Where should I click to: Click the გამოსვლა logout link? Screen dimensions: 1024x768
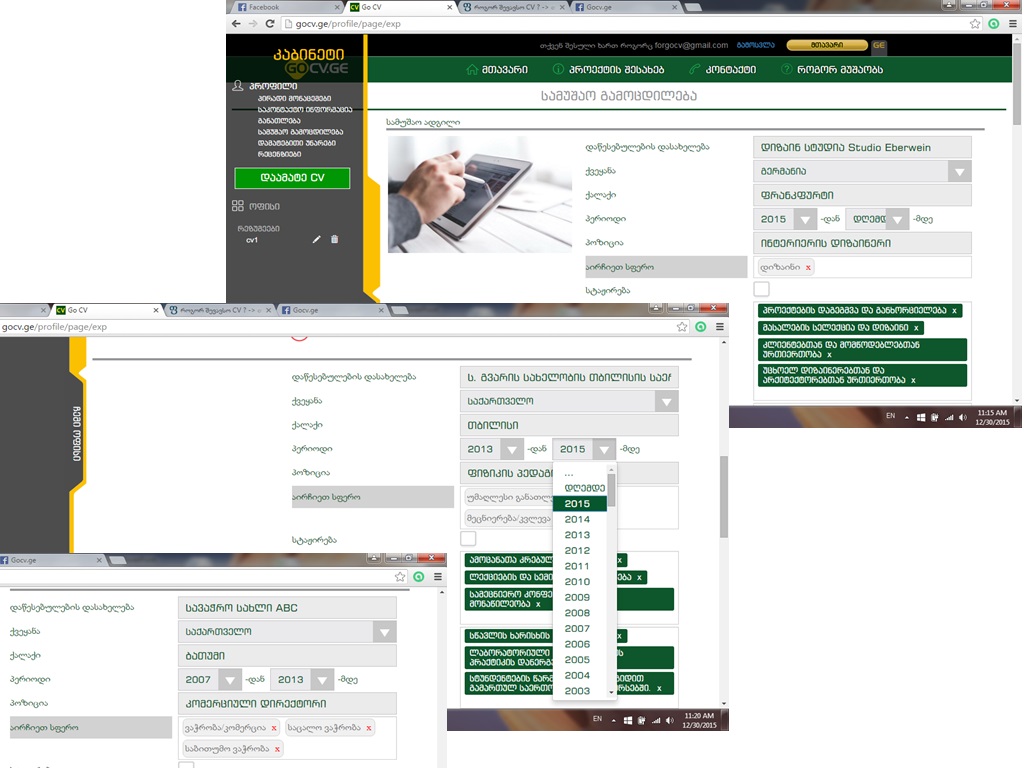pos(755,45)
